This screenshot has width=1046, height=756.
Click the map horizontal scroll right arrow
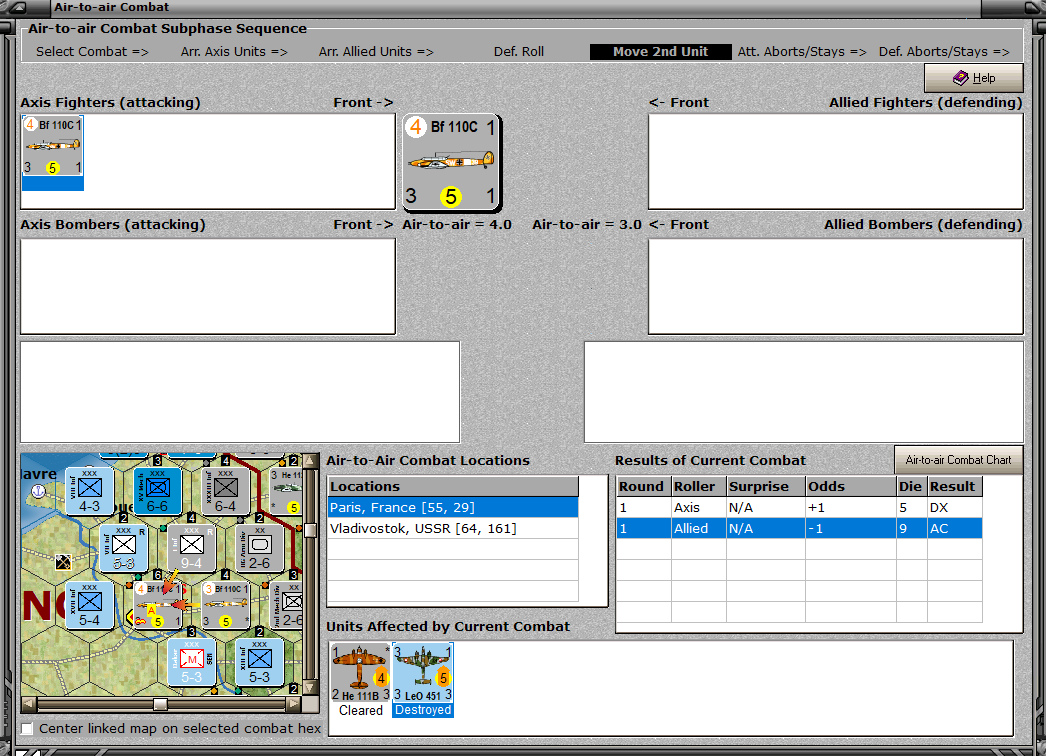(293, 704)
